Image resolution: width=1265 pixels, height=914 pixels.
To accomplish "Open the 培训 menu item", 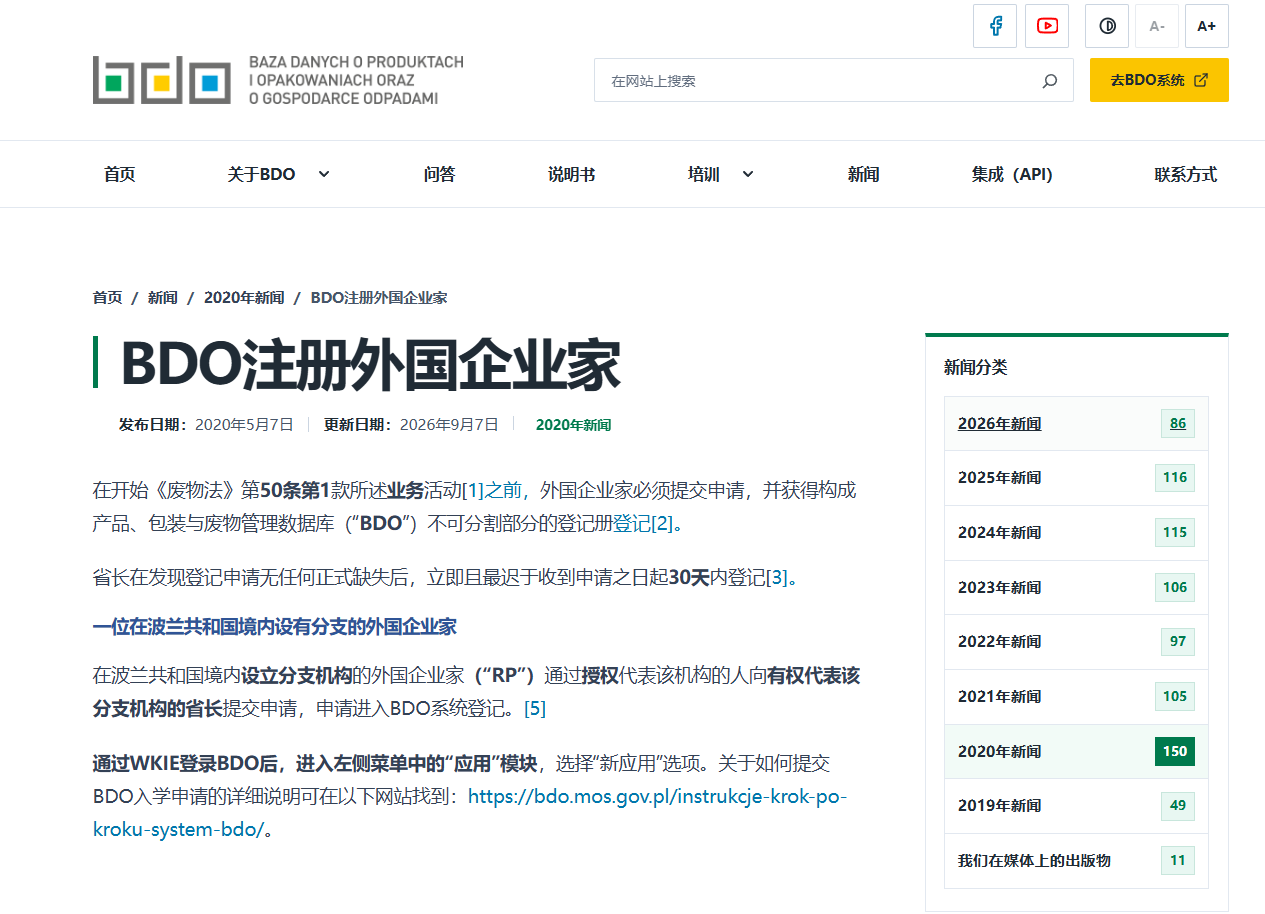I will (x=704, y=174).
